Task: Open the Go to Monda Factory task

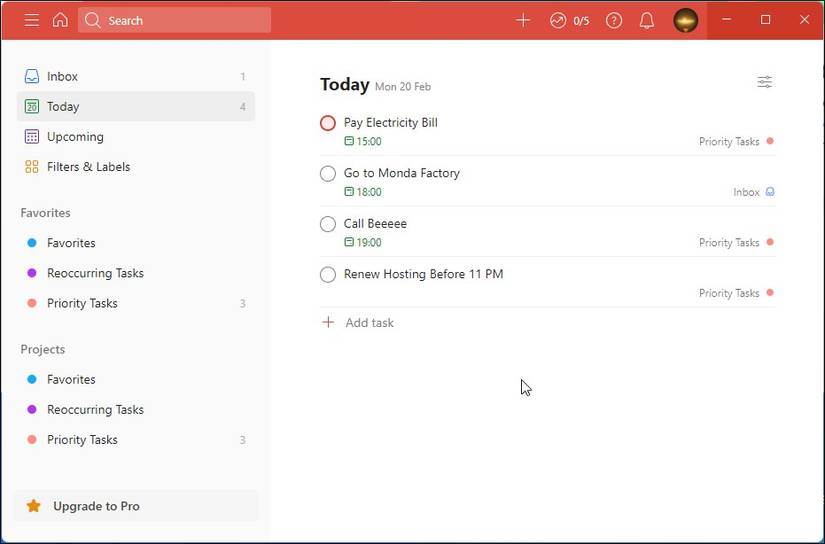Action: click(401, 173)
